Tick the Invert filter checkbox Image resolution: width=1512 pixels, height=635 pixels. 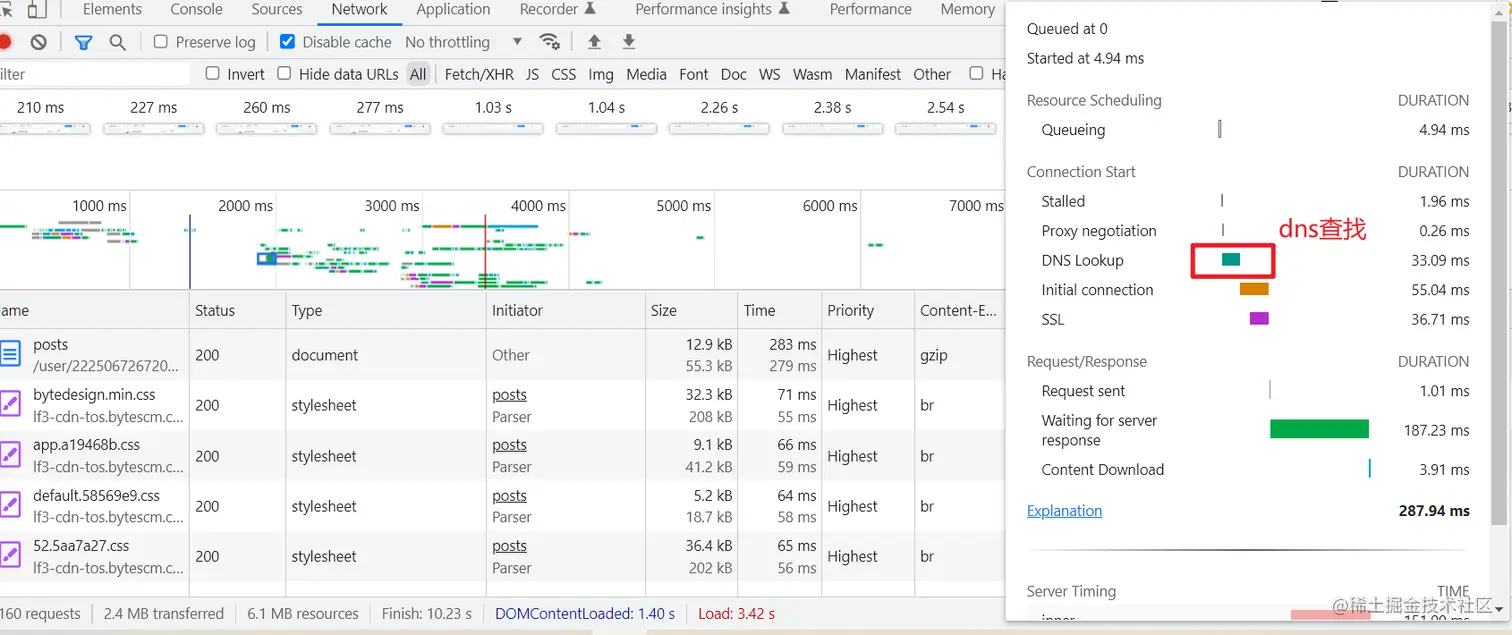(212, 74)
